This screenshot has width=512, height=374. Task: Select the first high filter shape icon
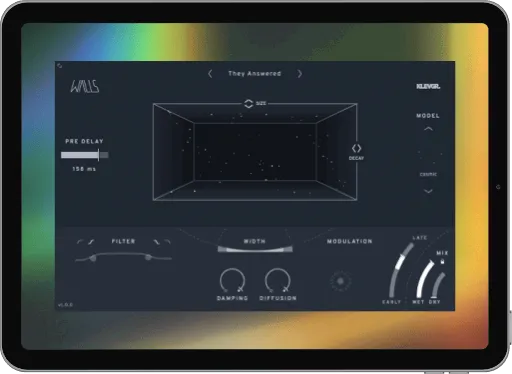pos(156,242)
